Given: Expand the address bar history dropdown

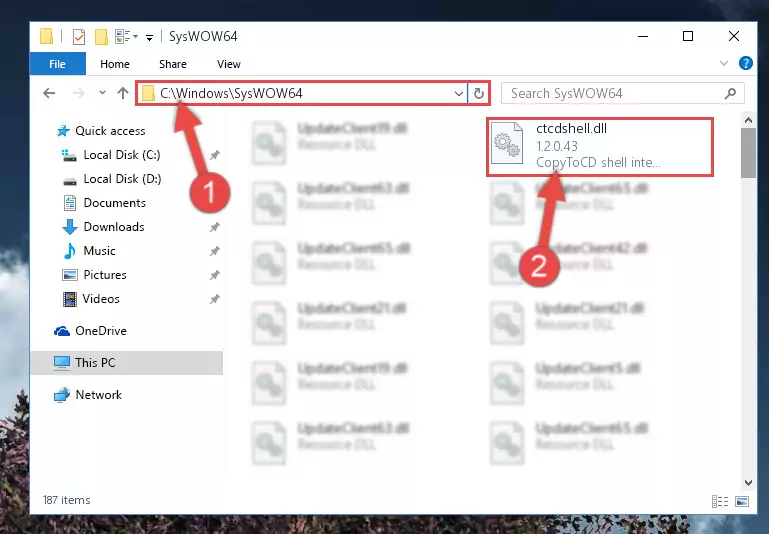Looking at the screenshot, I should [x=459, y=93].
